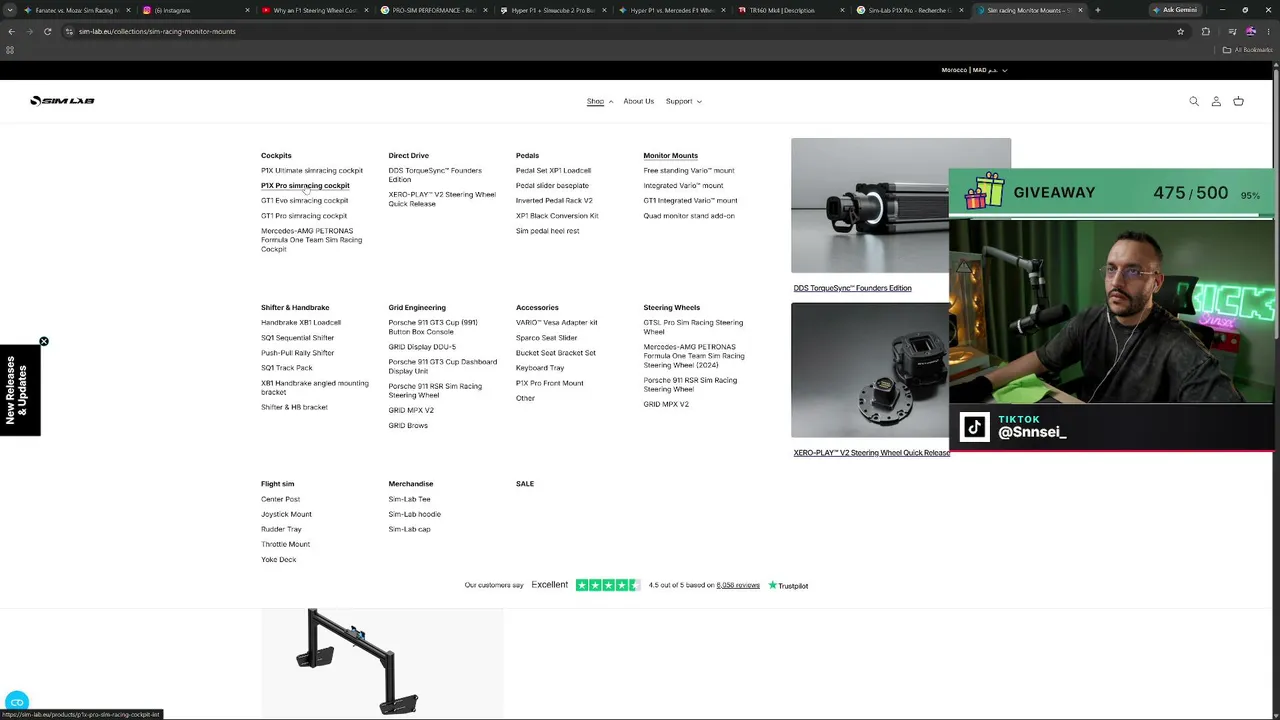Viewport: 1280px width, 720px height.
Task: Switch to the PRO-SIM PERFORMANCE tab
Action: pyautogui.click(x=432, y=10)
